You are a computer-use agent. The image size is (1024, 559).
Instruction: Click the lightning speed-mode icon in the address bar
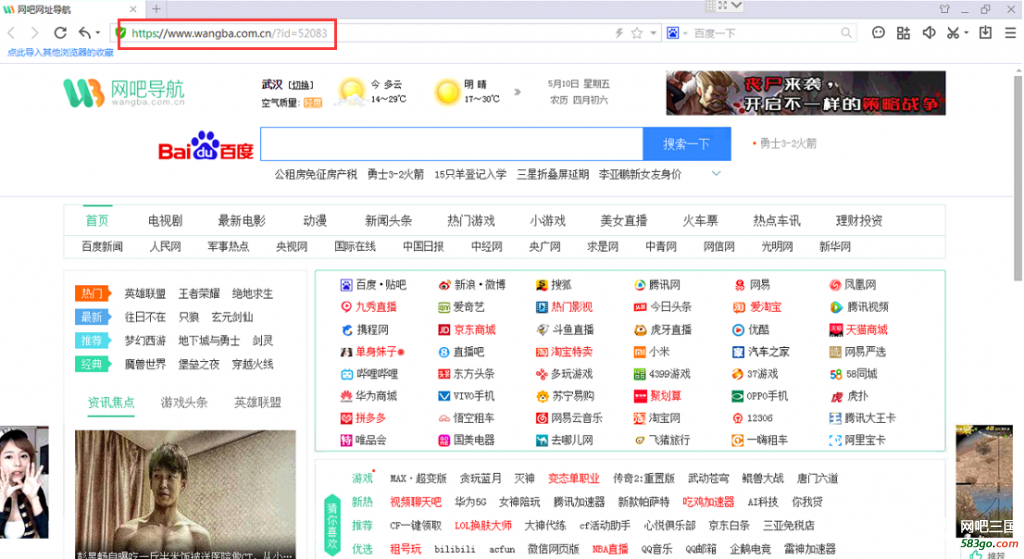point(619,33)
